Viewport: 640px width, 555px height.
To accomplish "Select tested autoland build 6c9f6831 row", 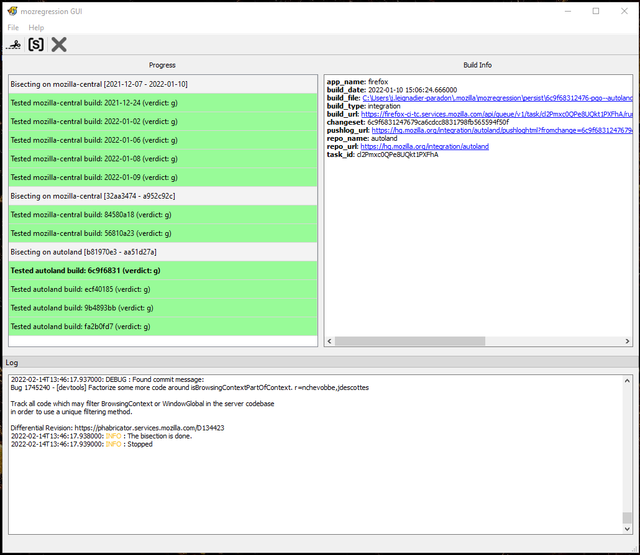I will [163, 271].
